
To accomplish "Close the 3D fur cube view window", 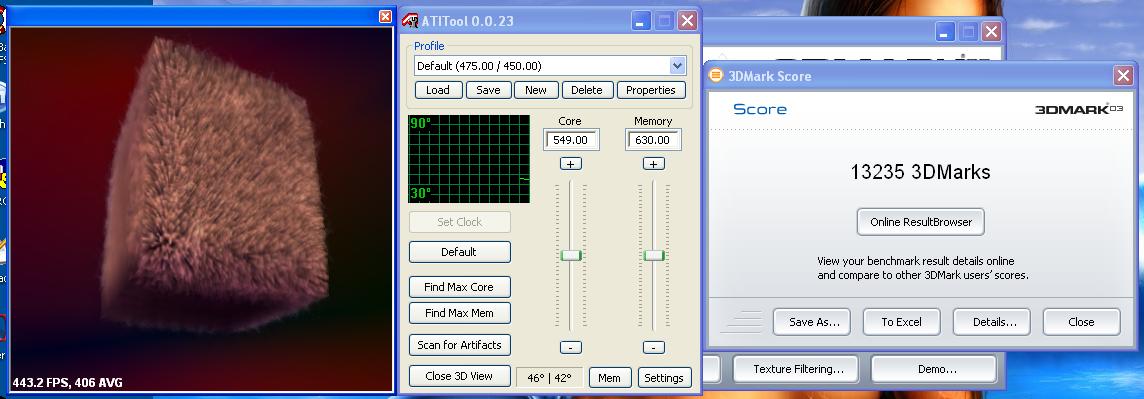I will [385, 16].
